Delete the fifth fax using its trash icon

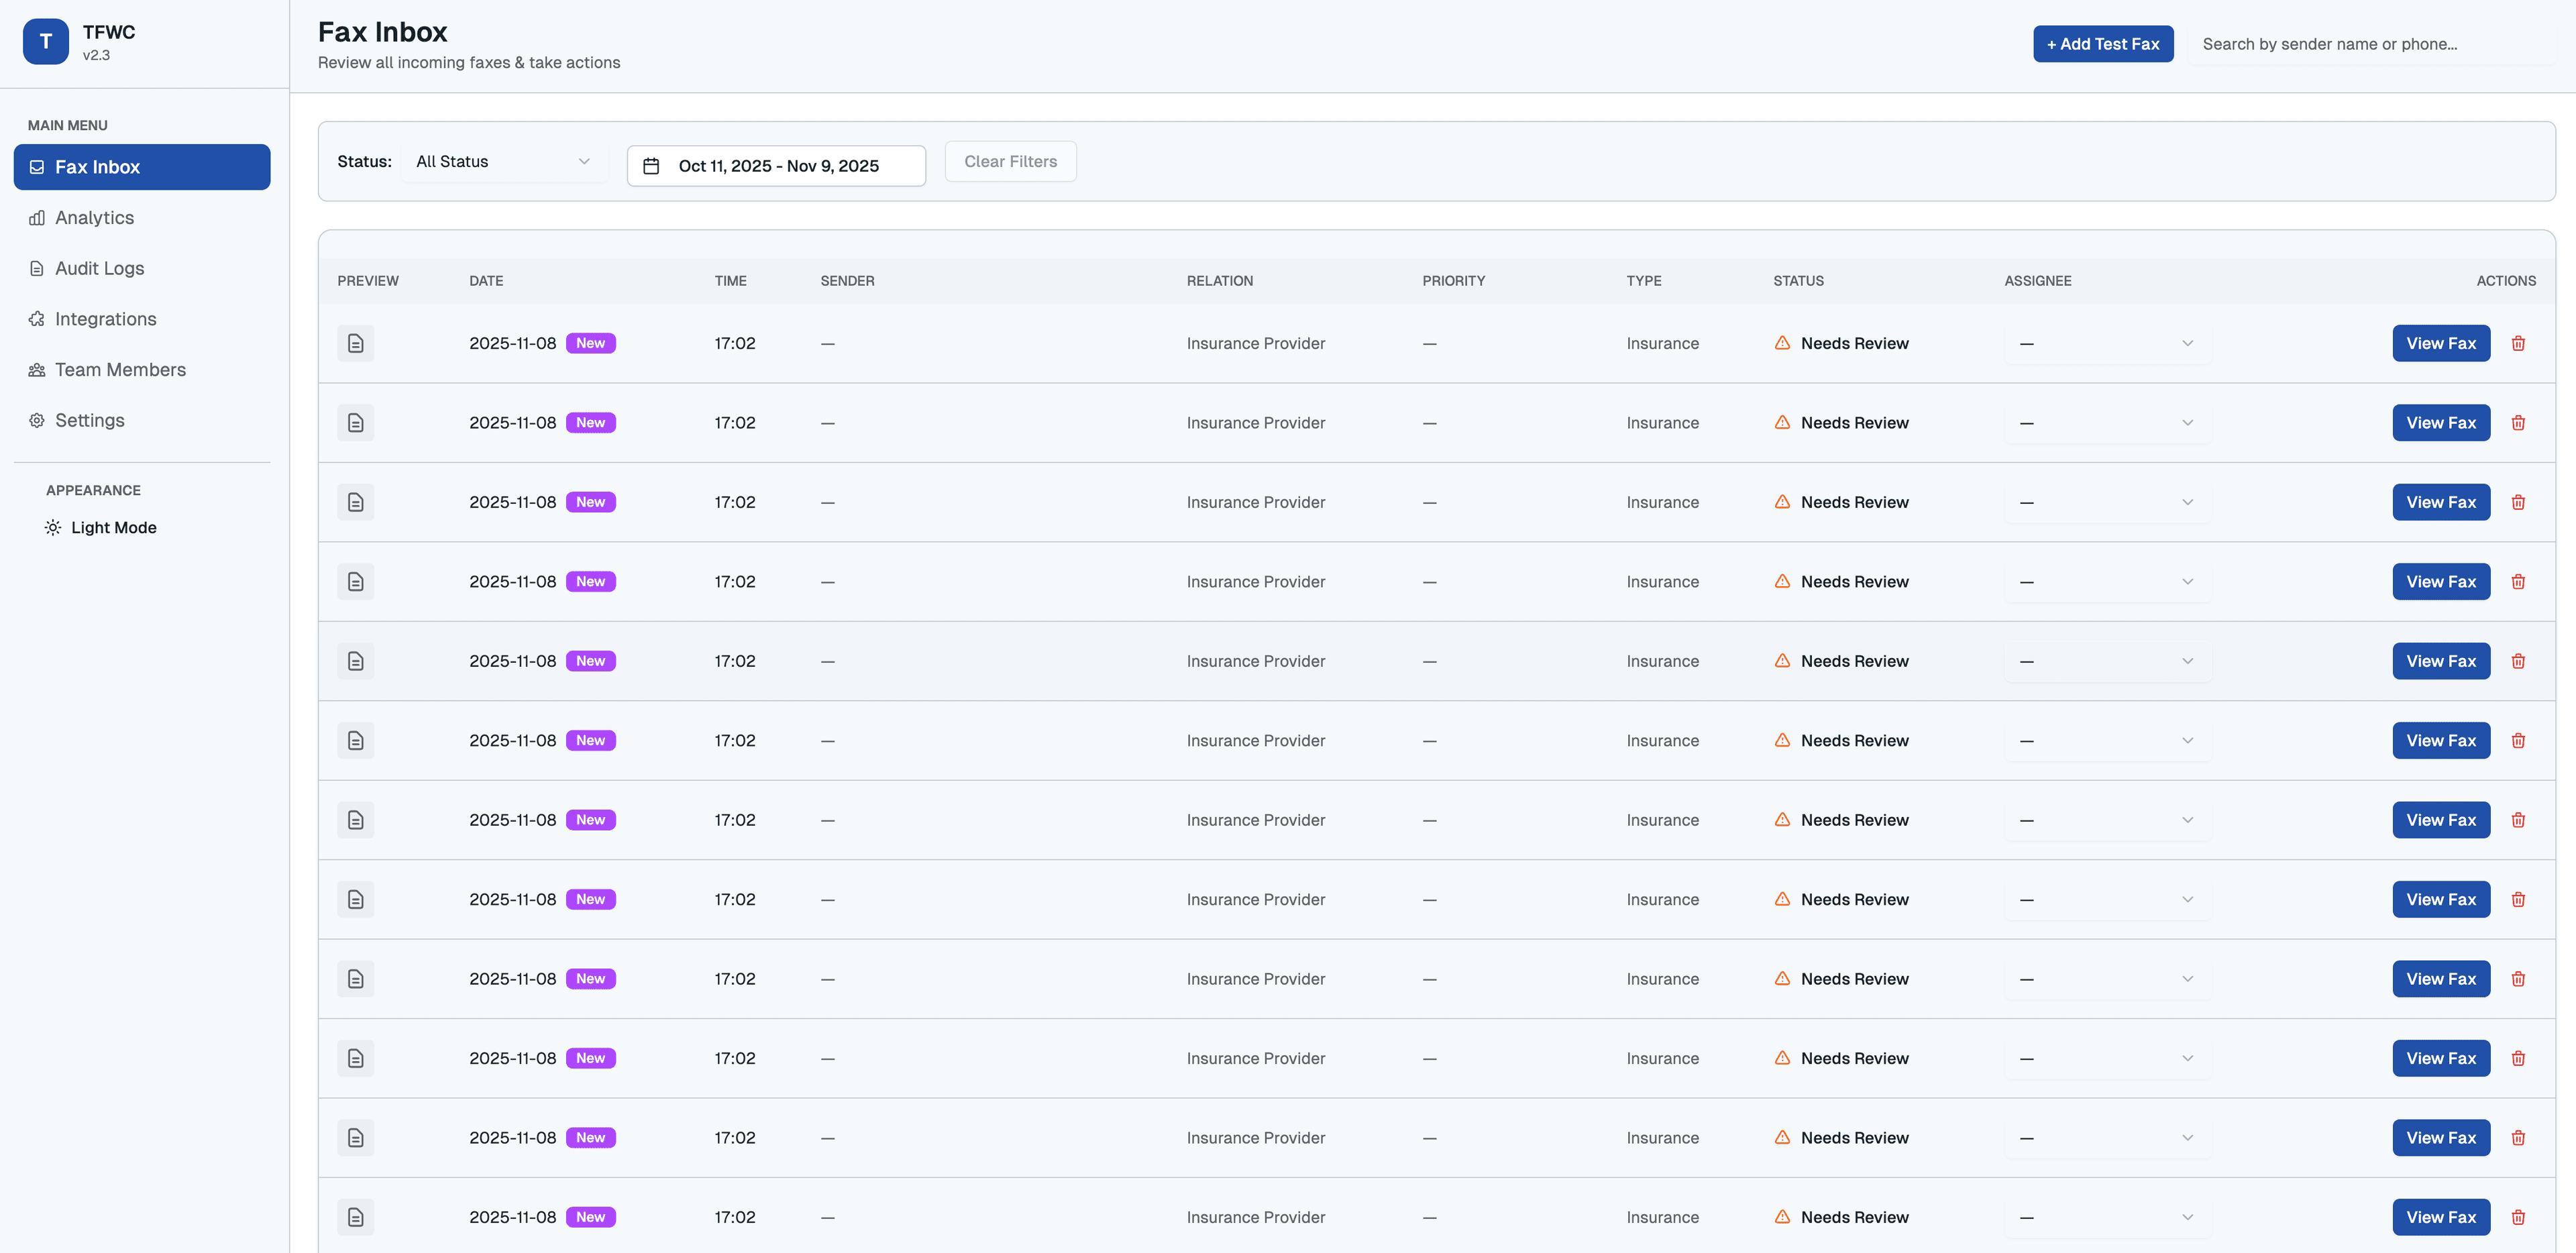coord(2518,661)
